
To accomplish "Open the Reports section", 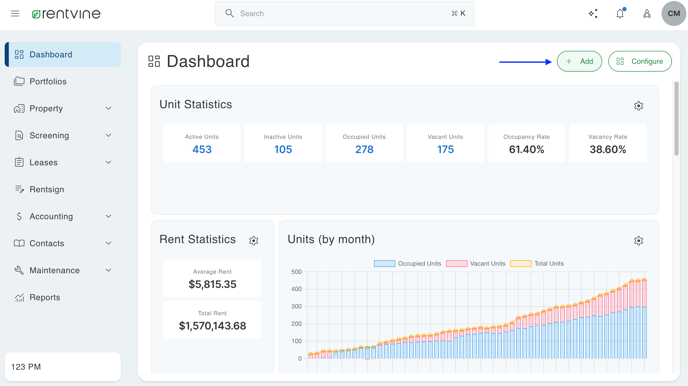I will click(63, 297).
